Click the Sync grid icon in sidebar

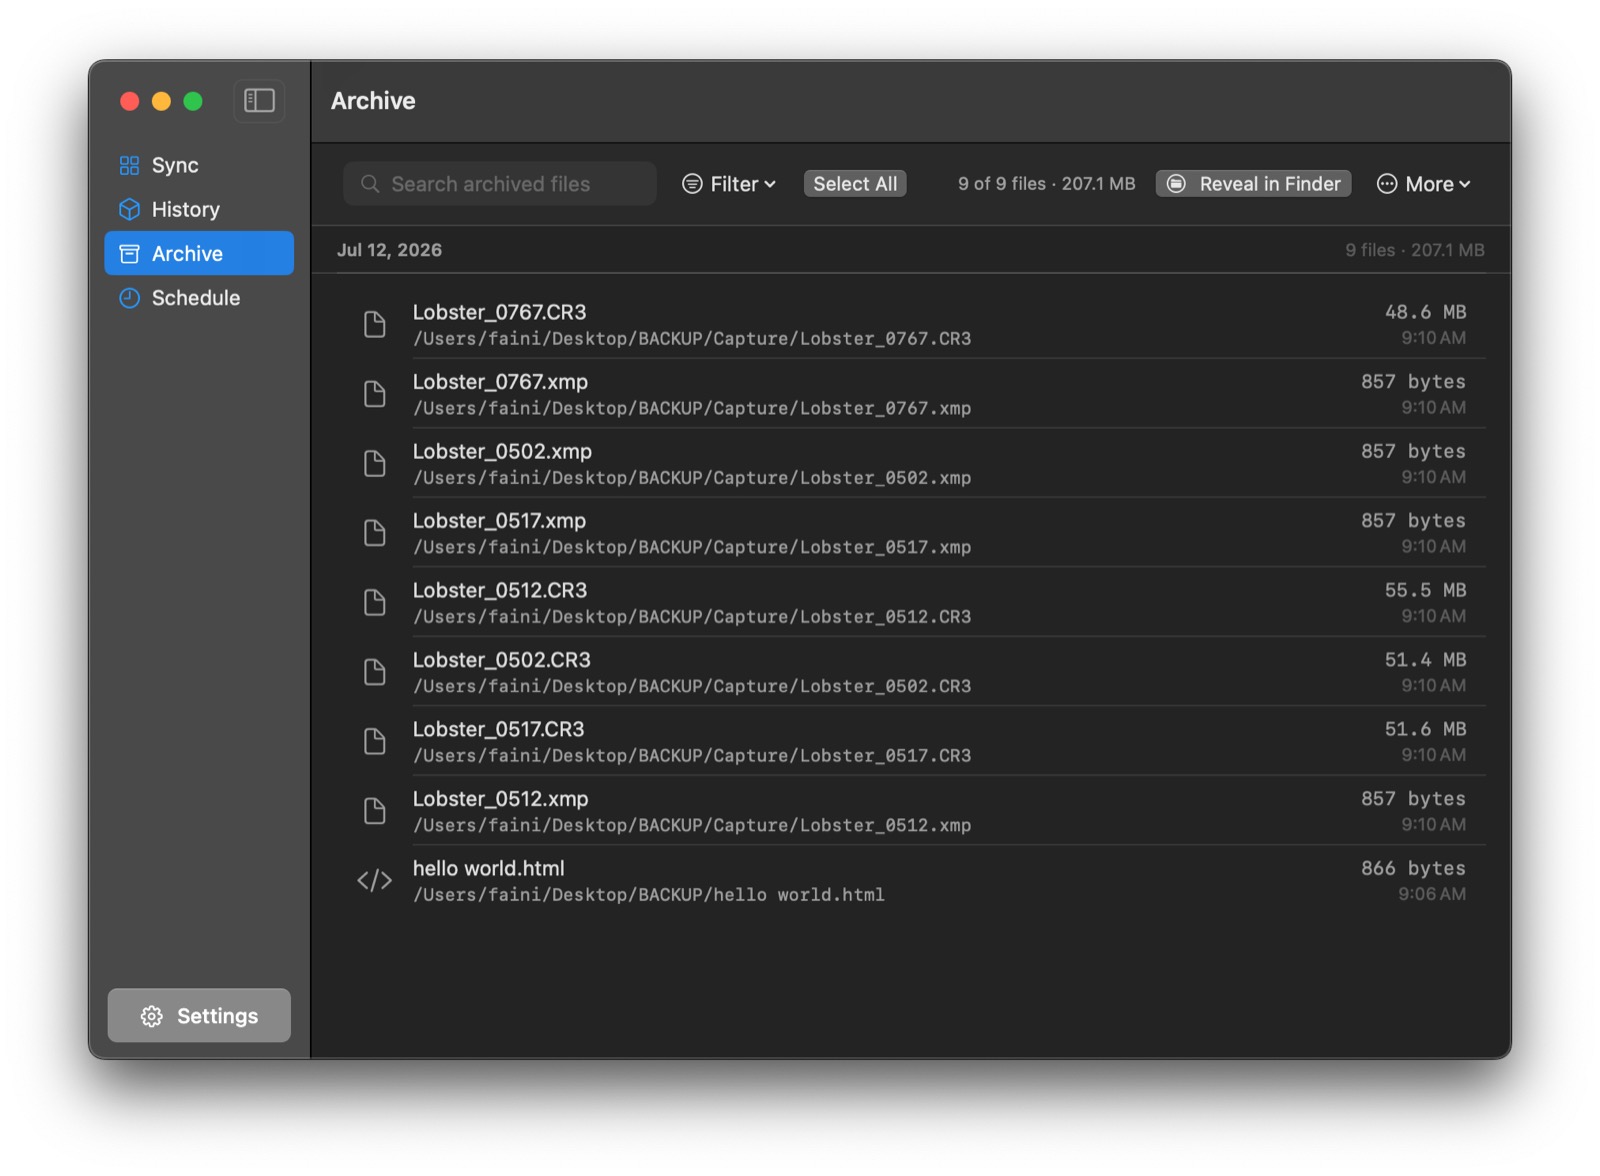129,165
